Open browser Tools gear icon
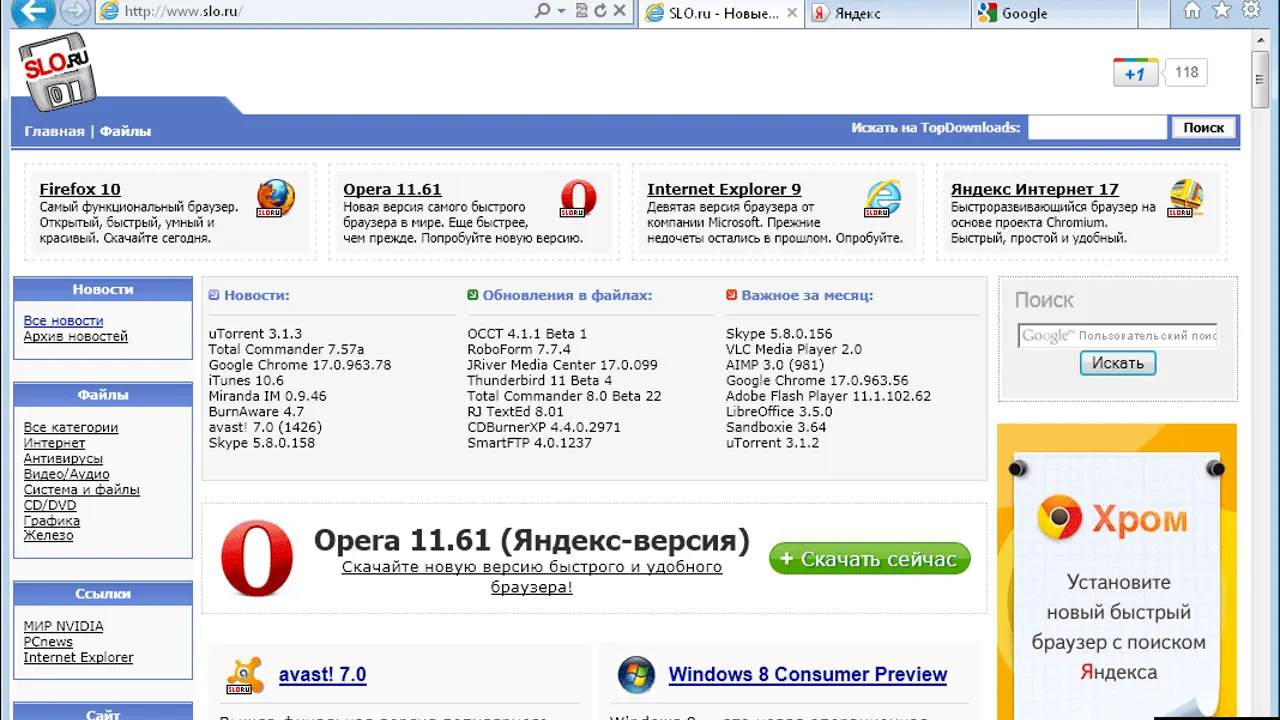Viewport: 1280px width, 720px height. click(x=1251, y=11)
